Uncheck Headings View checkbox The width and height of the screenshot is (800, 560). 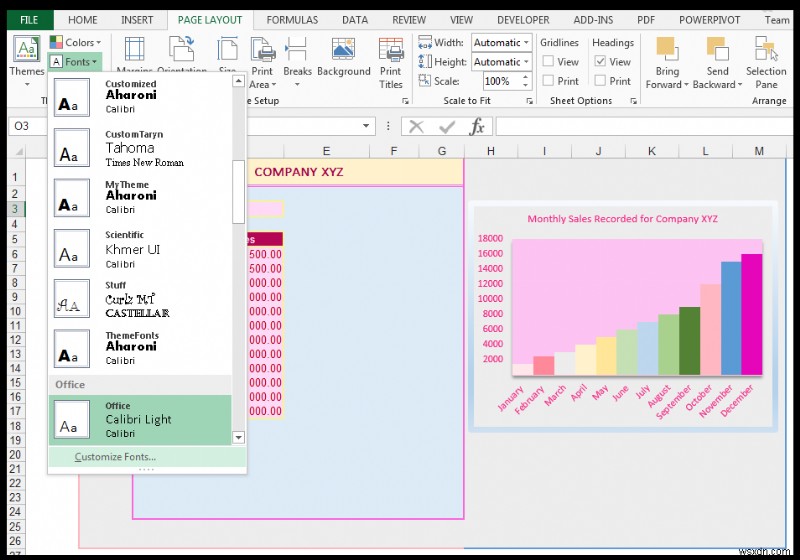(601, 61)
